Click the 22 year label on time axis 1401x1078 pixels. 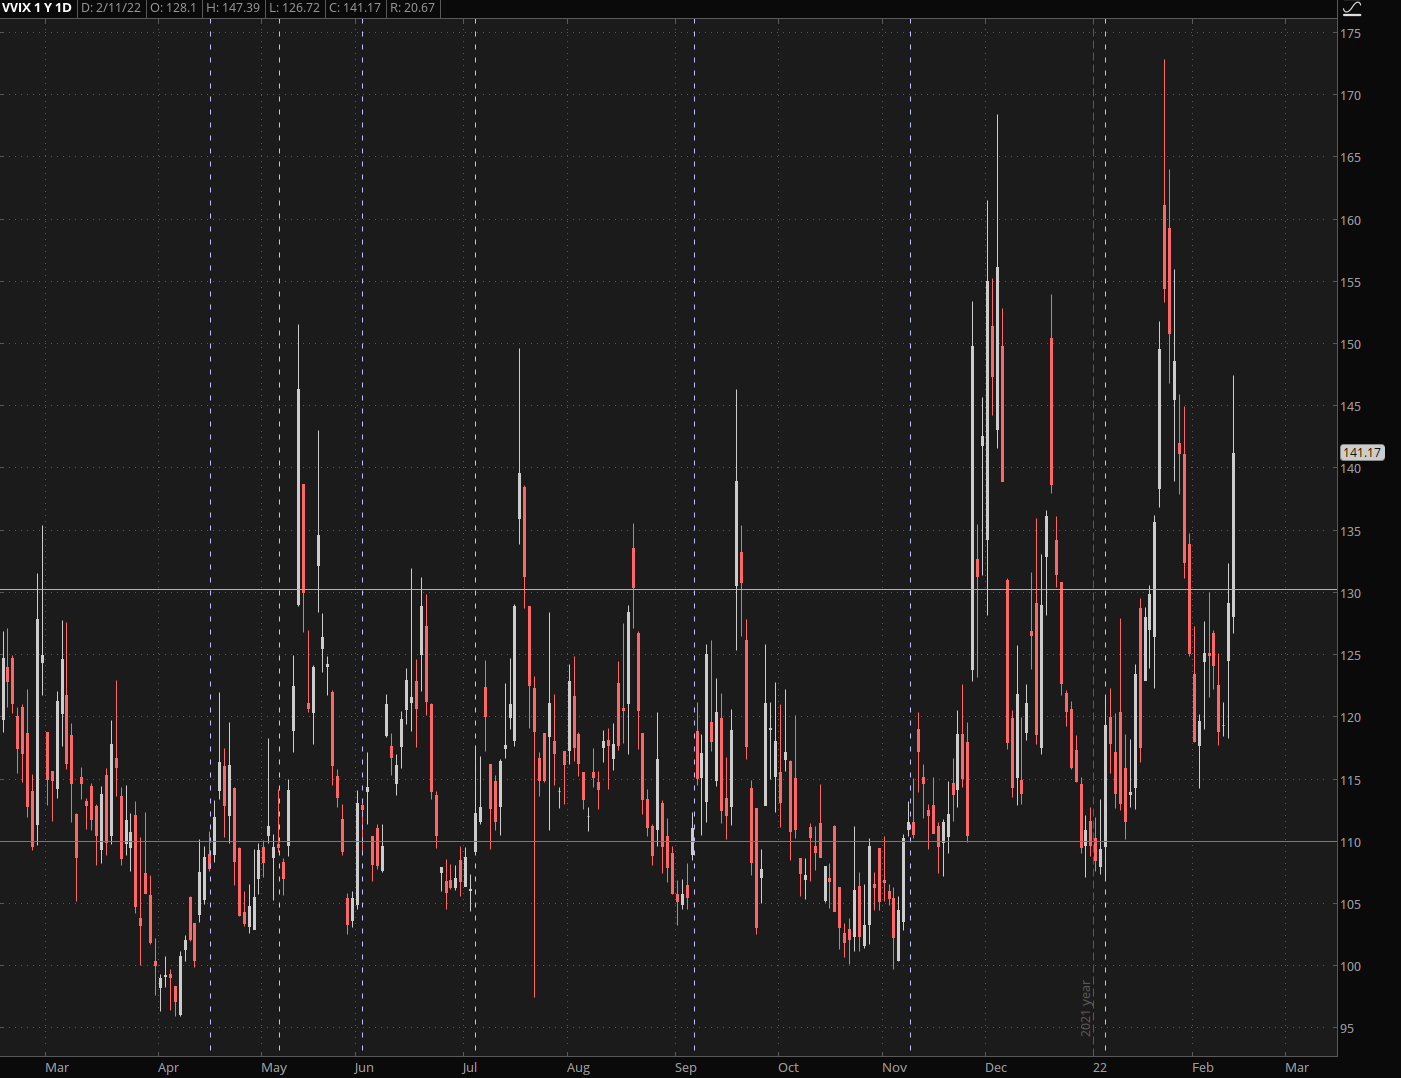pyautogui.click(x=1100, y=1068)
